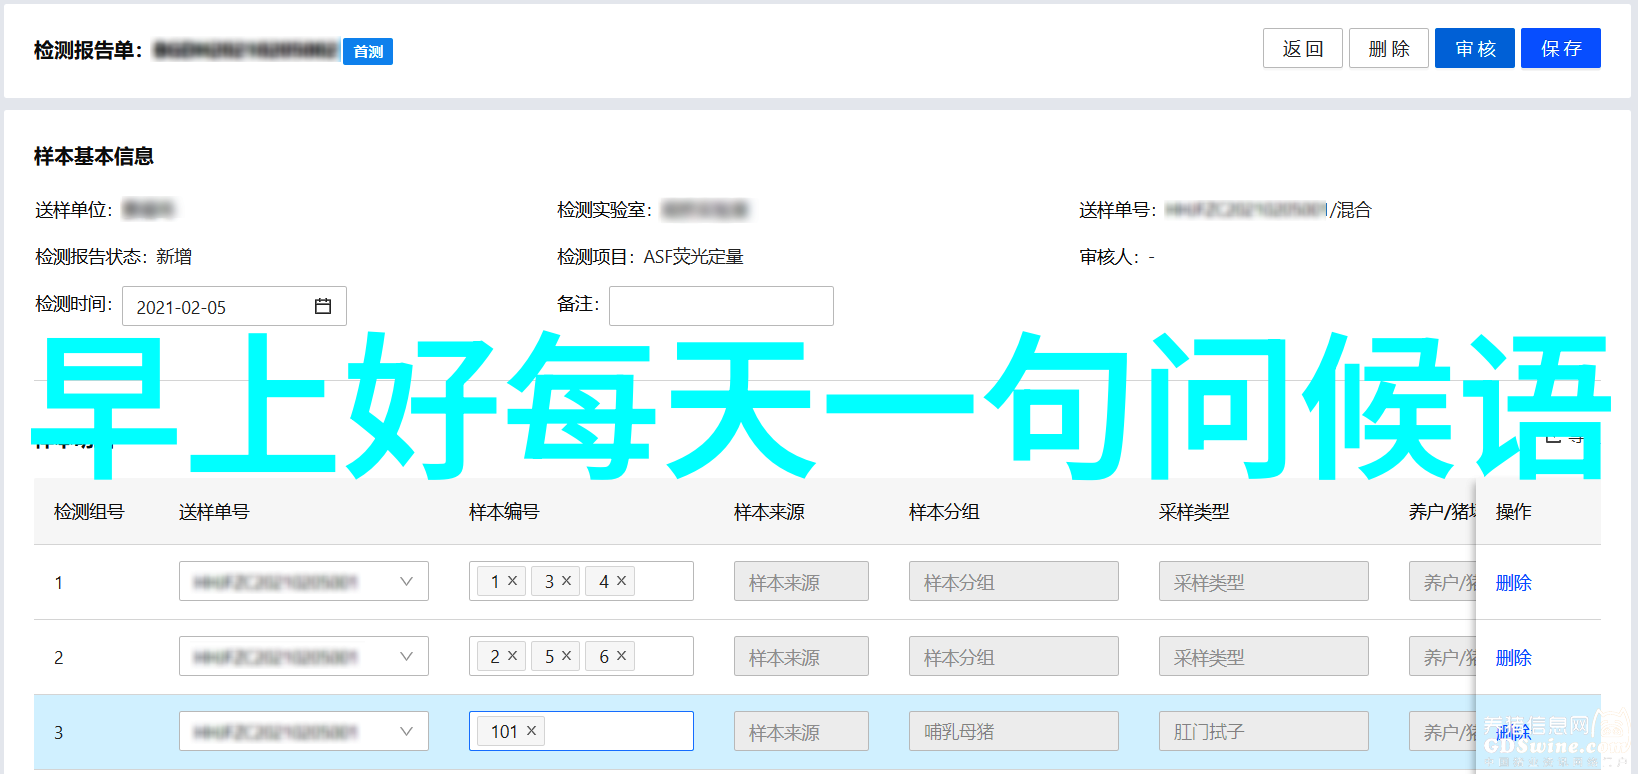Click 样本来源 field in row 2

pos(801,656)
